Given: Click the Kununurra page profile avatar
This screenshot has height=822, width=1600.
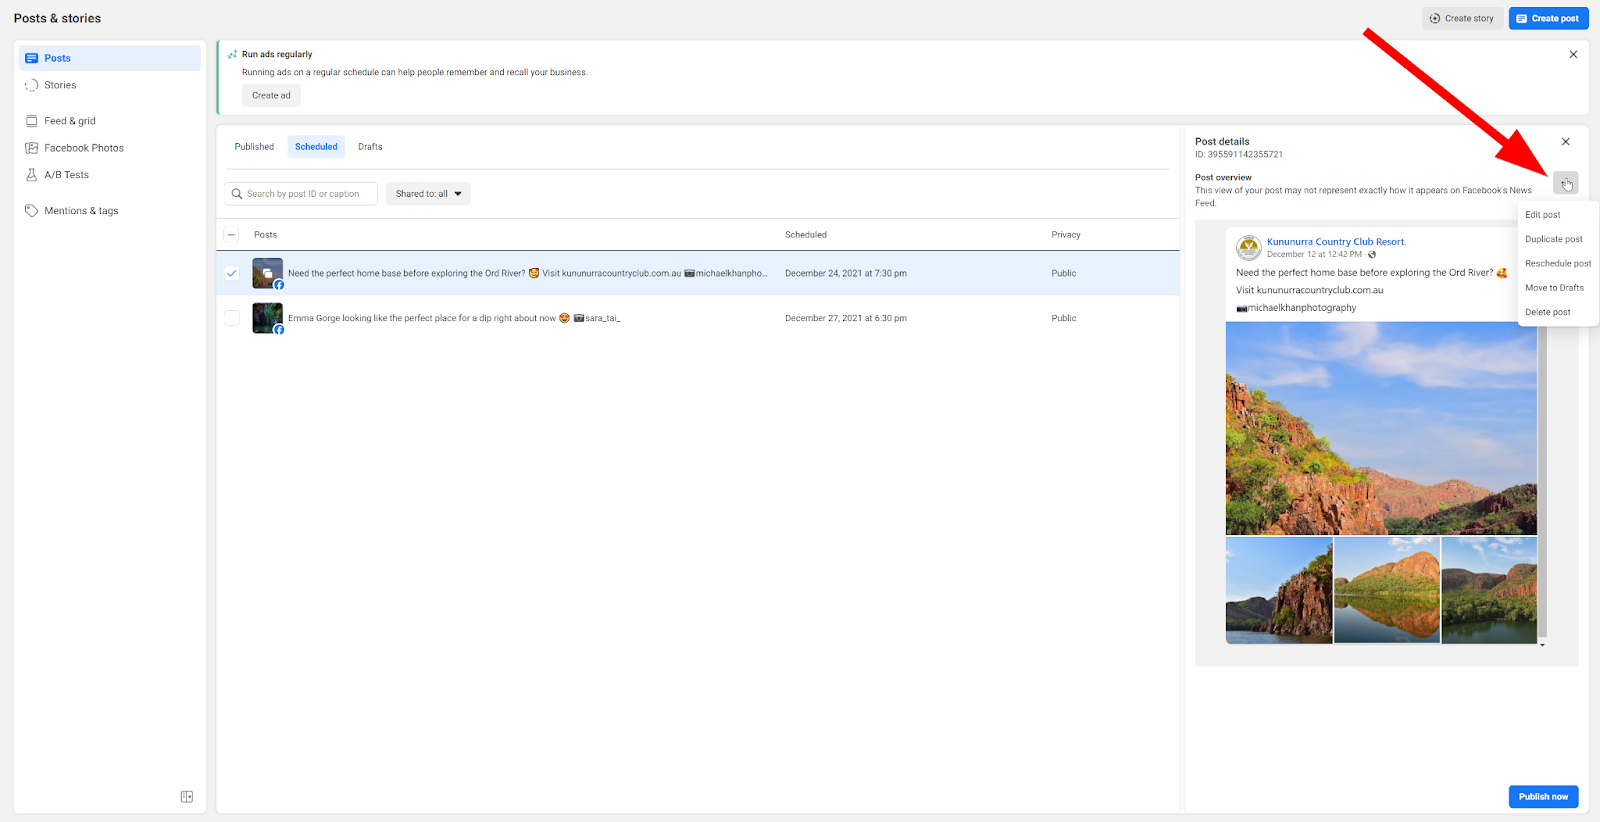Looking at the screenshot, I should (1249, 247).
